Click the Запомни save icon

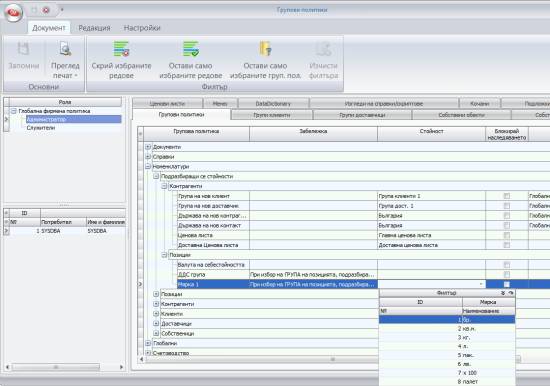[24, 49]
